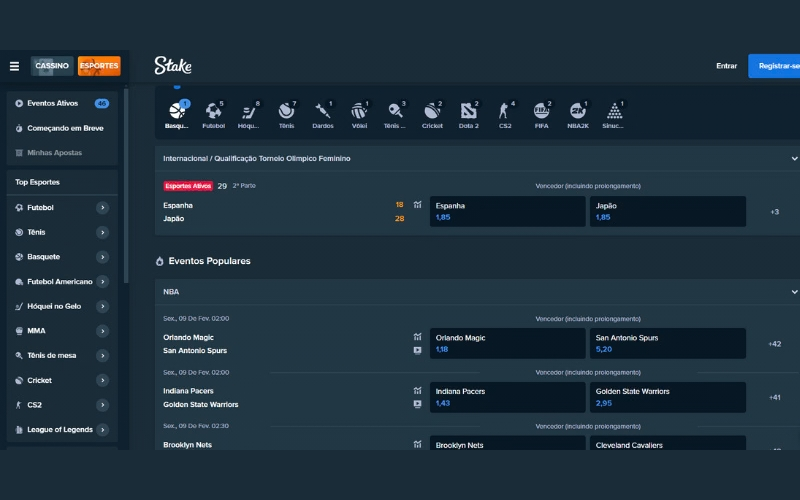Open +41 more markets for Indiana Pacers

click(x=774, y=397)
